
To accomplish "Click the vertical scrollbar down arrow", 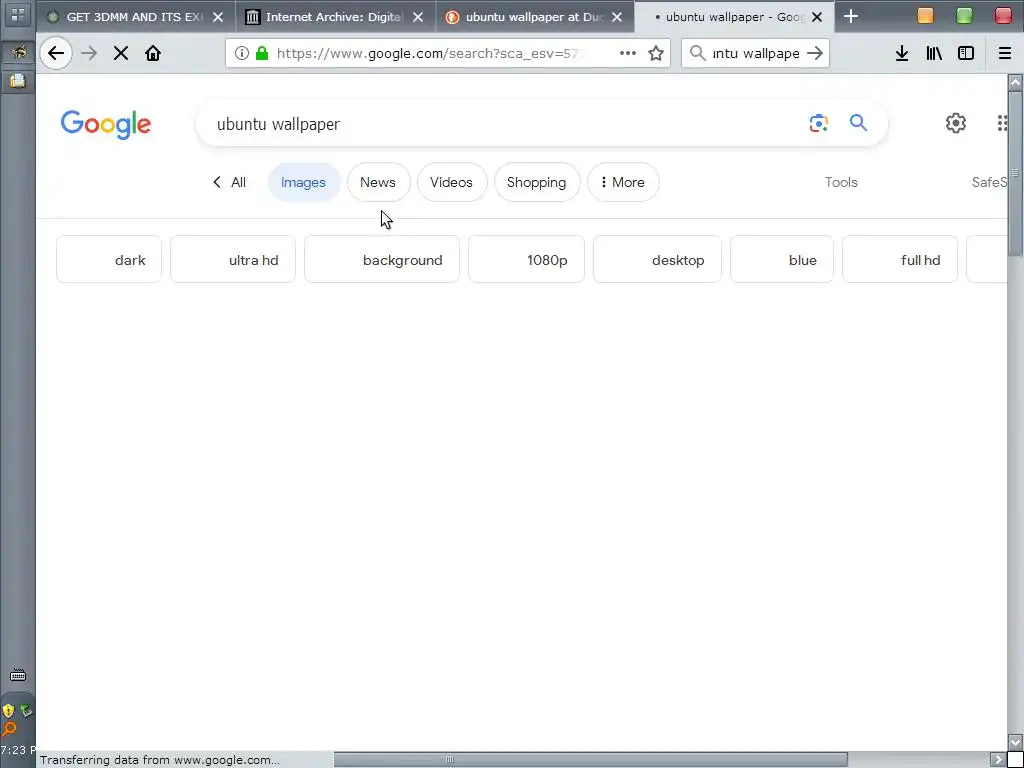I will tap(1015, 742).
